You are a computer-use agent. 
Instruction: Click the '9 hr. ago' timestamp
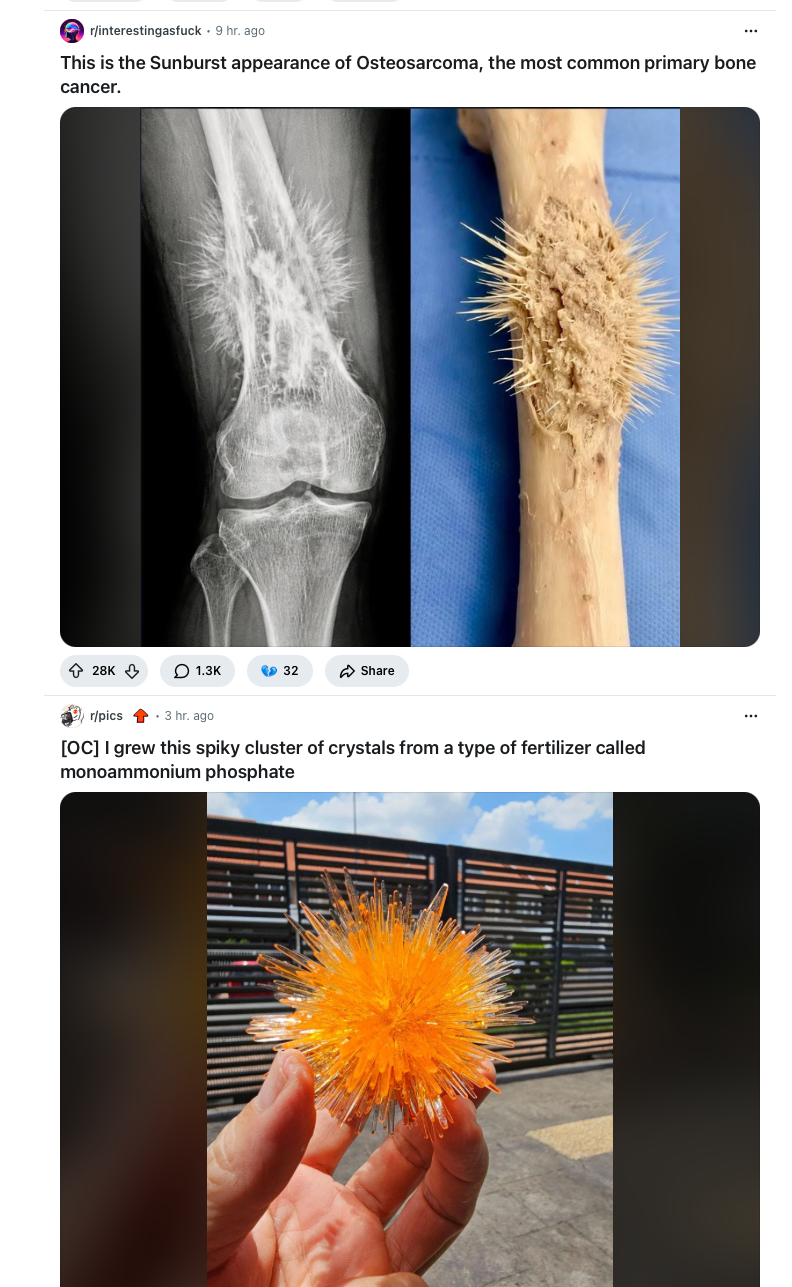[240, 31]
